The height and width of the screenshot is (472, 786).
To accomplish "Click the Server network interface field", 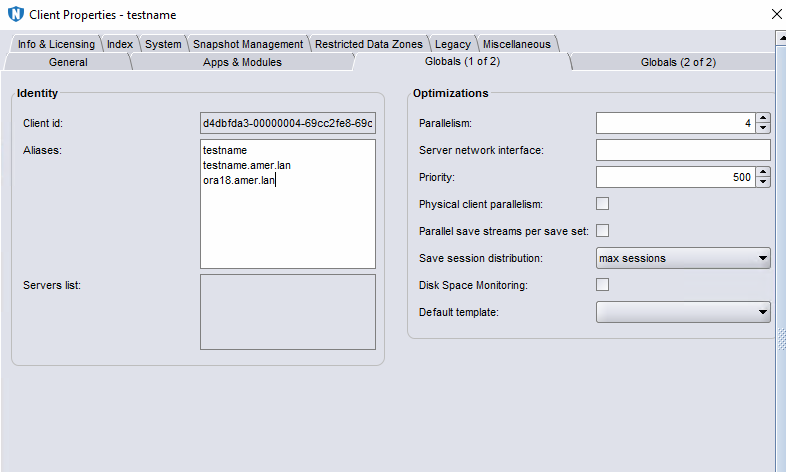I will point(683,150).
